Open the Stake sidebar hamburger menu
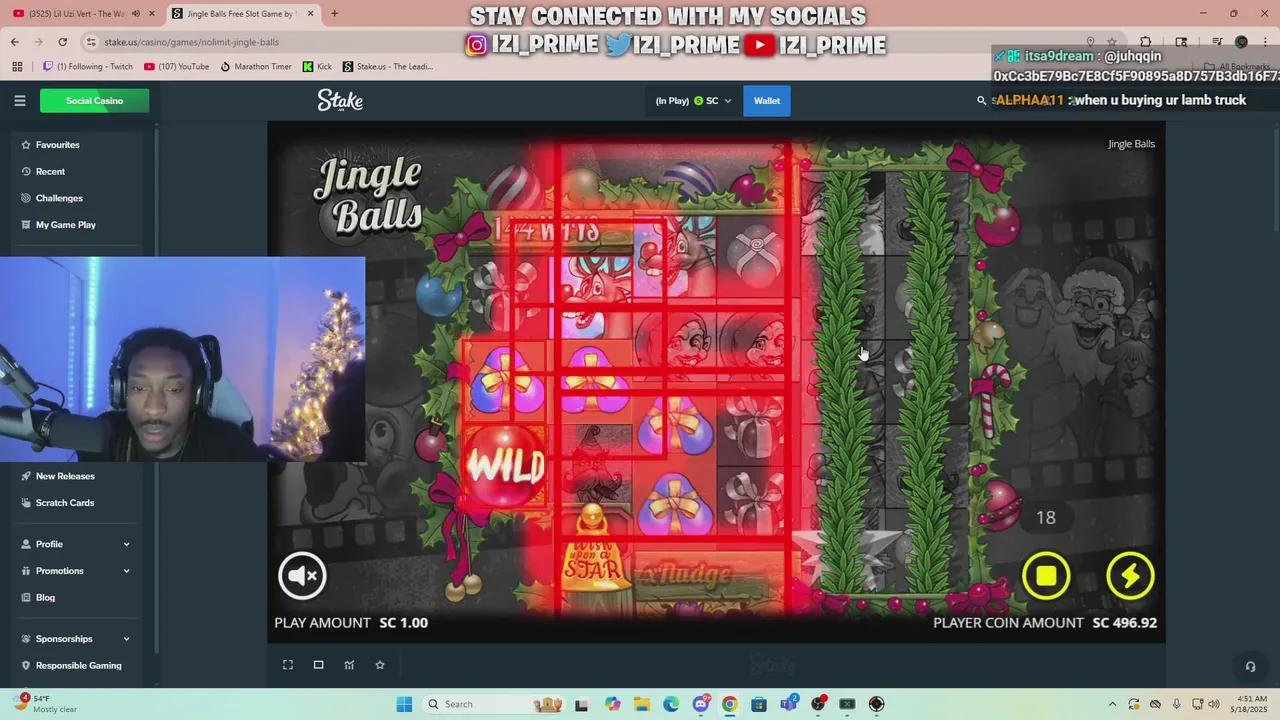Image resolution: width=1280 pixels, height=720 pixels. coord(19,100)
